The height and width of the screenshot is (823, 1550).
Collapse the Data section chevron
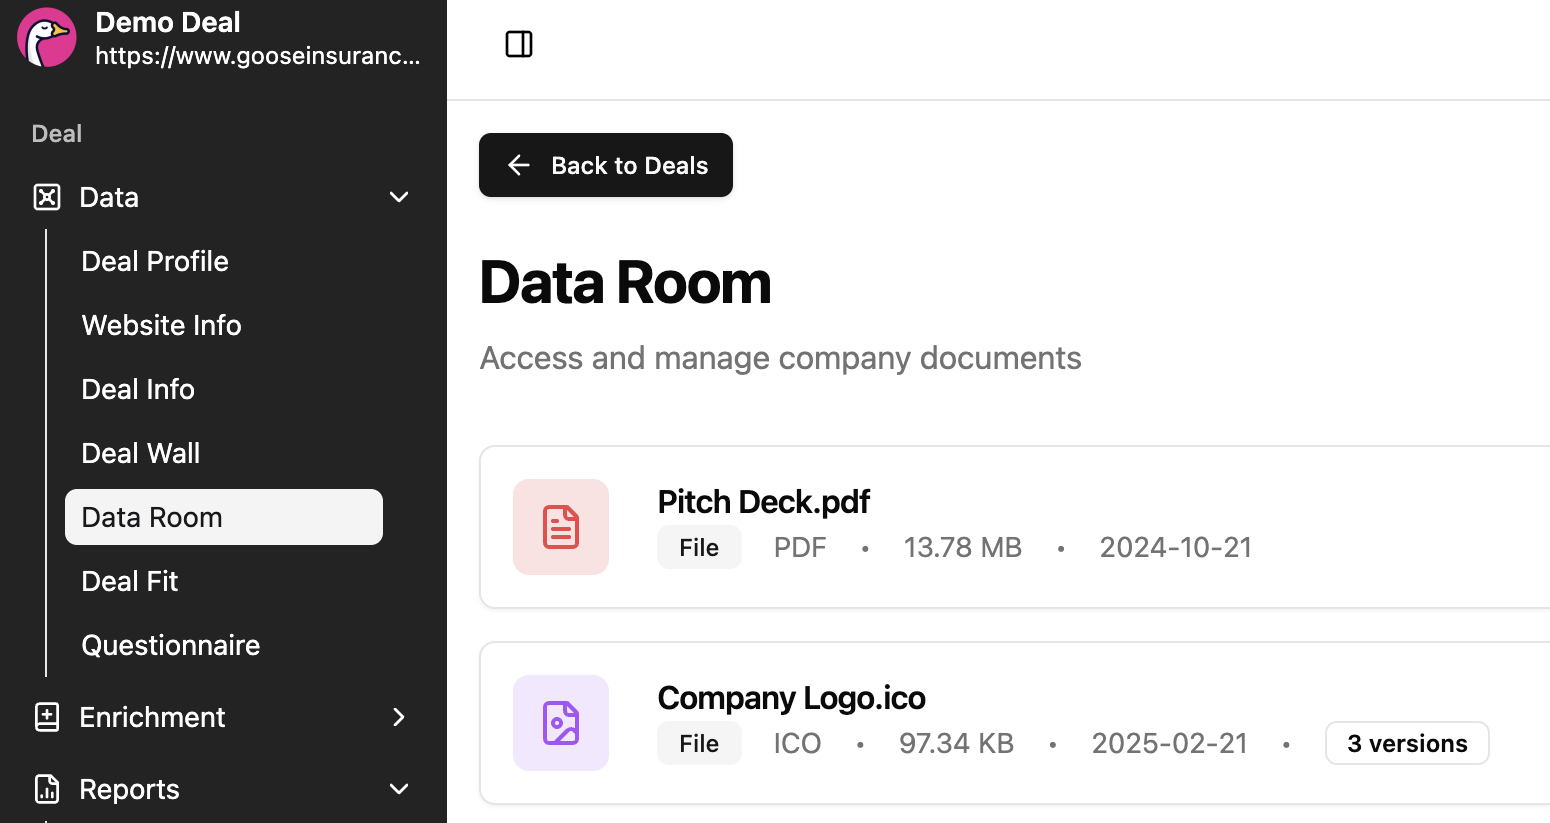pyautogui.click(x=399, y=197)
